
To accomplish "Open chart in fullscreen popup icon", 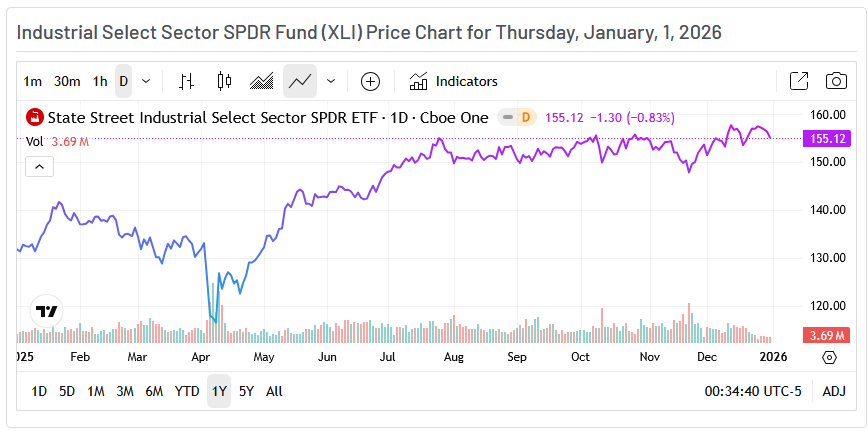I will [799, 81].
